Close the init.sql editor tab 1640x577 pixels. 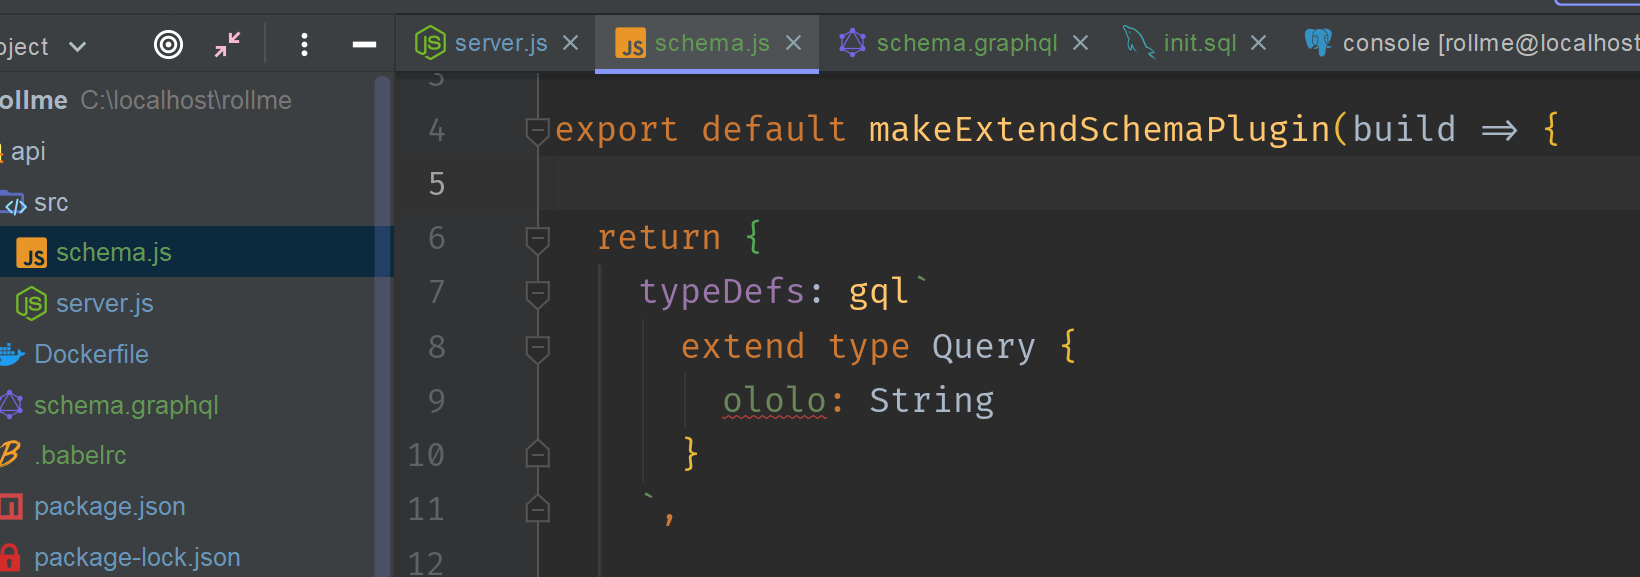point(1258,43)
